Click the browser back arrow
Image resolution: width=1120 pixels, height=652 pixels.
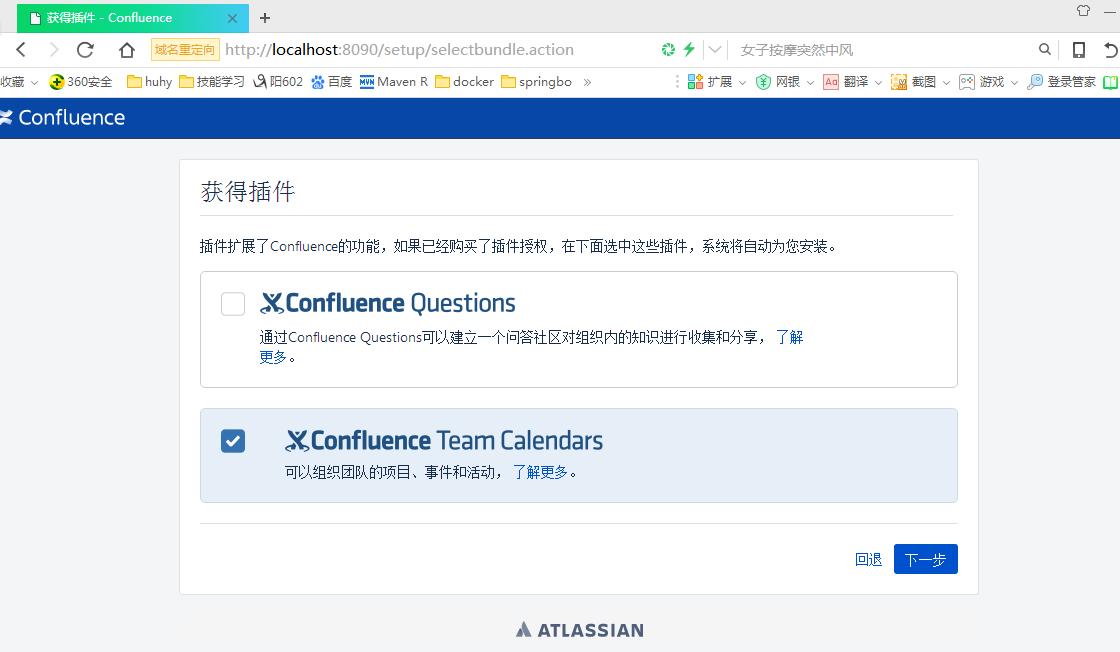tap(20, 50)
